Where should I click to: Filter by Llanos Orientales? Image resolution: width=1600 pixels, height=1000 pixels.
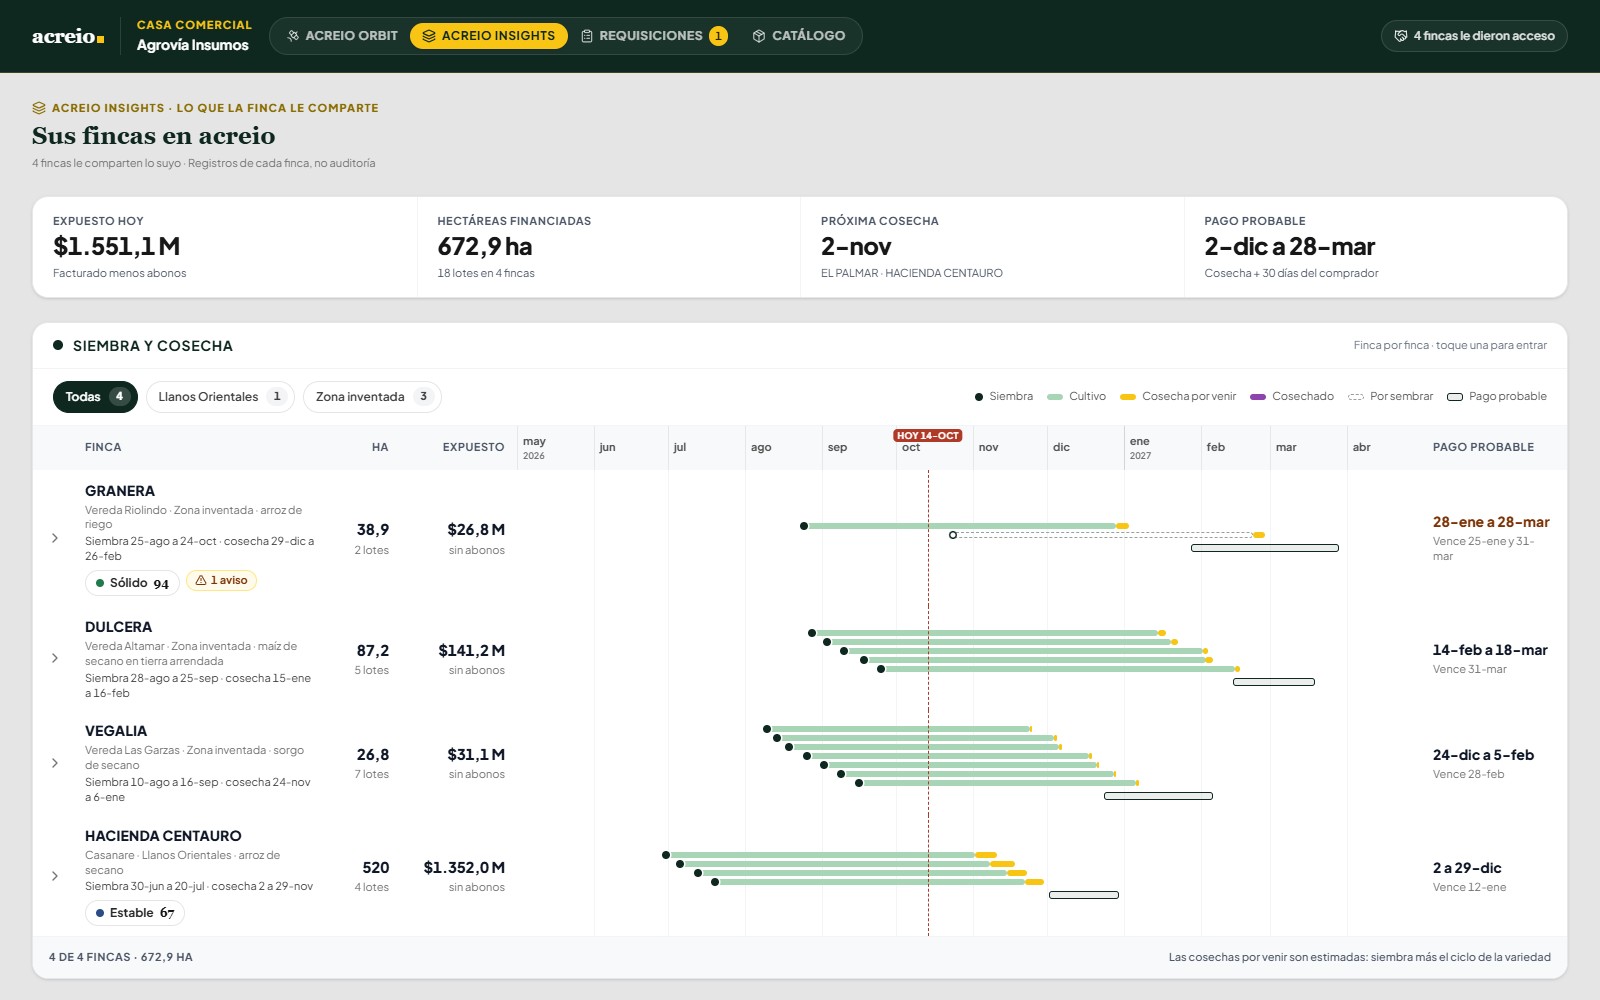click(x=220, y=397)
